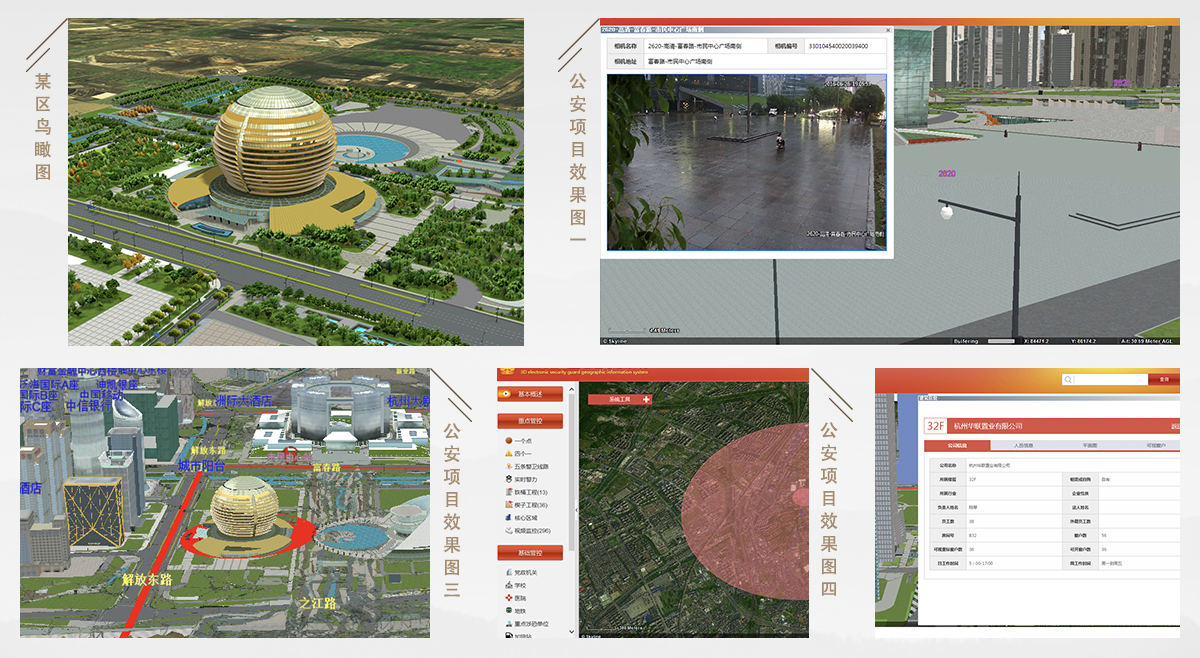Click the 医院 red cross icon
Image resolution: width=1200 pixels, height=658 pixels.
pos(508,598)
